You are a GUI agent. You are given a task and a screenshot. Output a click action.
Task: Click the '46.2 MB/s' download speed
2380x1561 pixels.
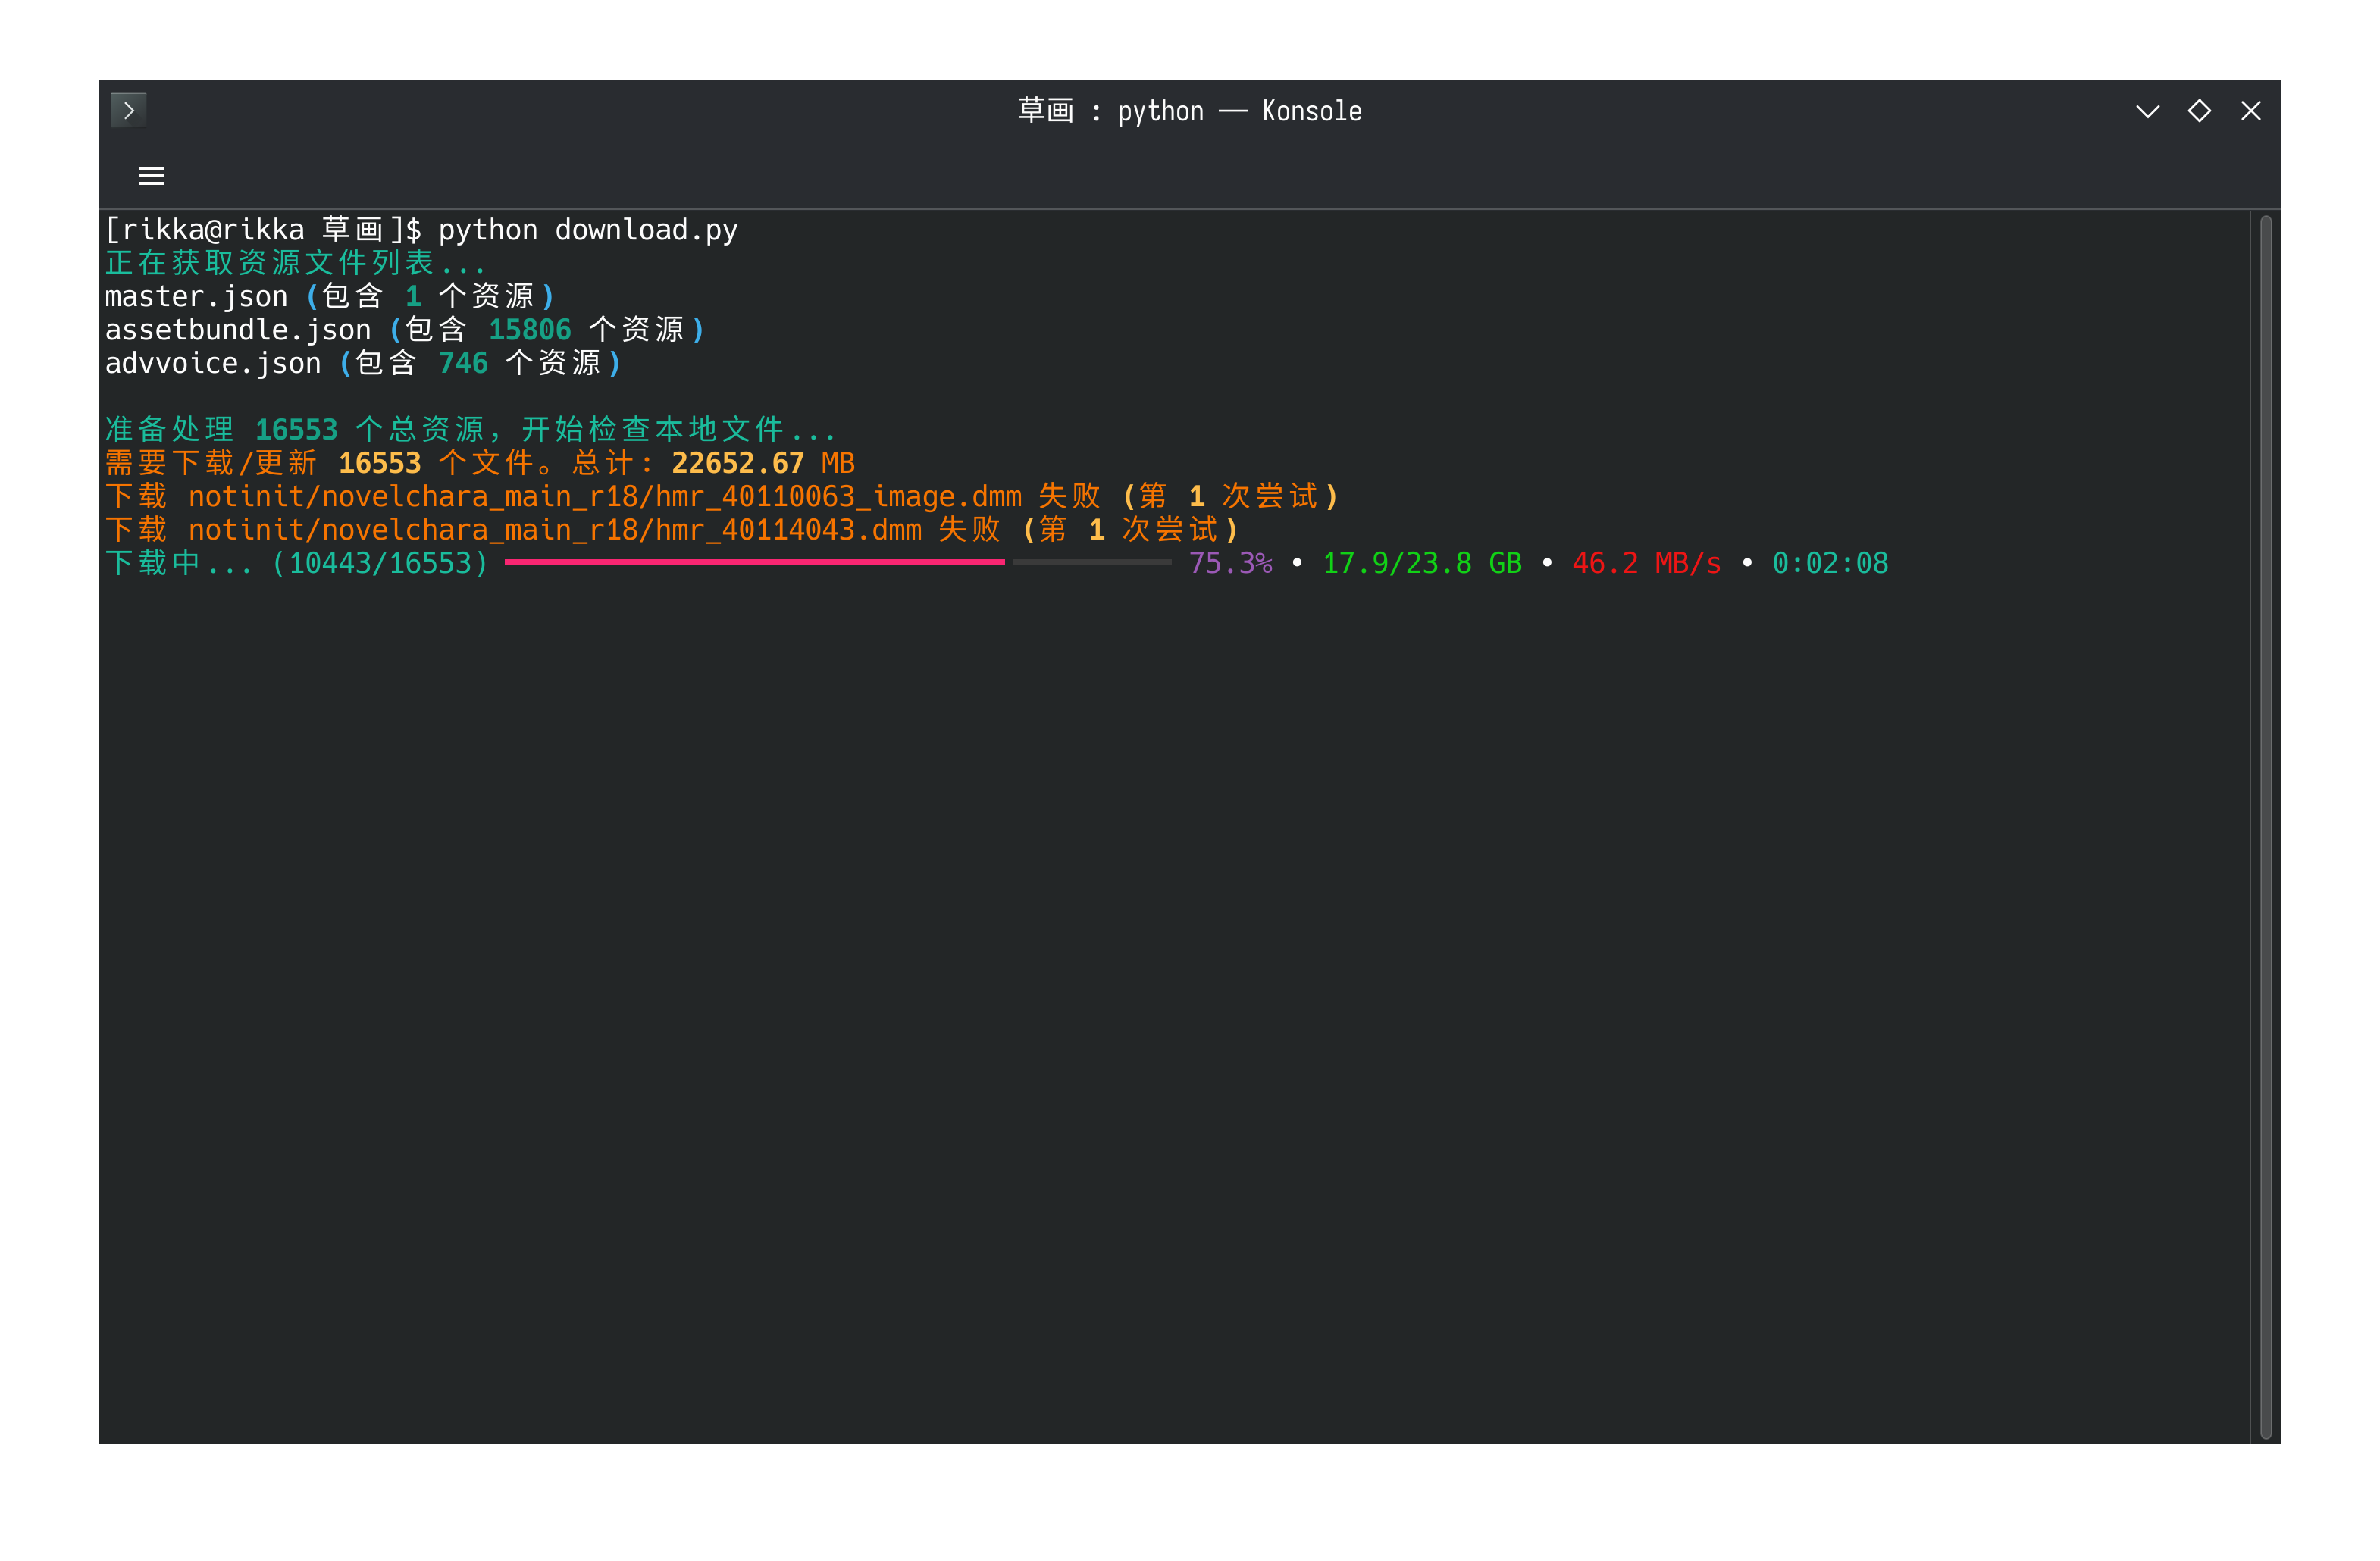tap(1647, 563)
